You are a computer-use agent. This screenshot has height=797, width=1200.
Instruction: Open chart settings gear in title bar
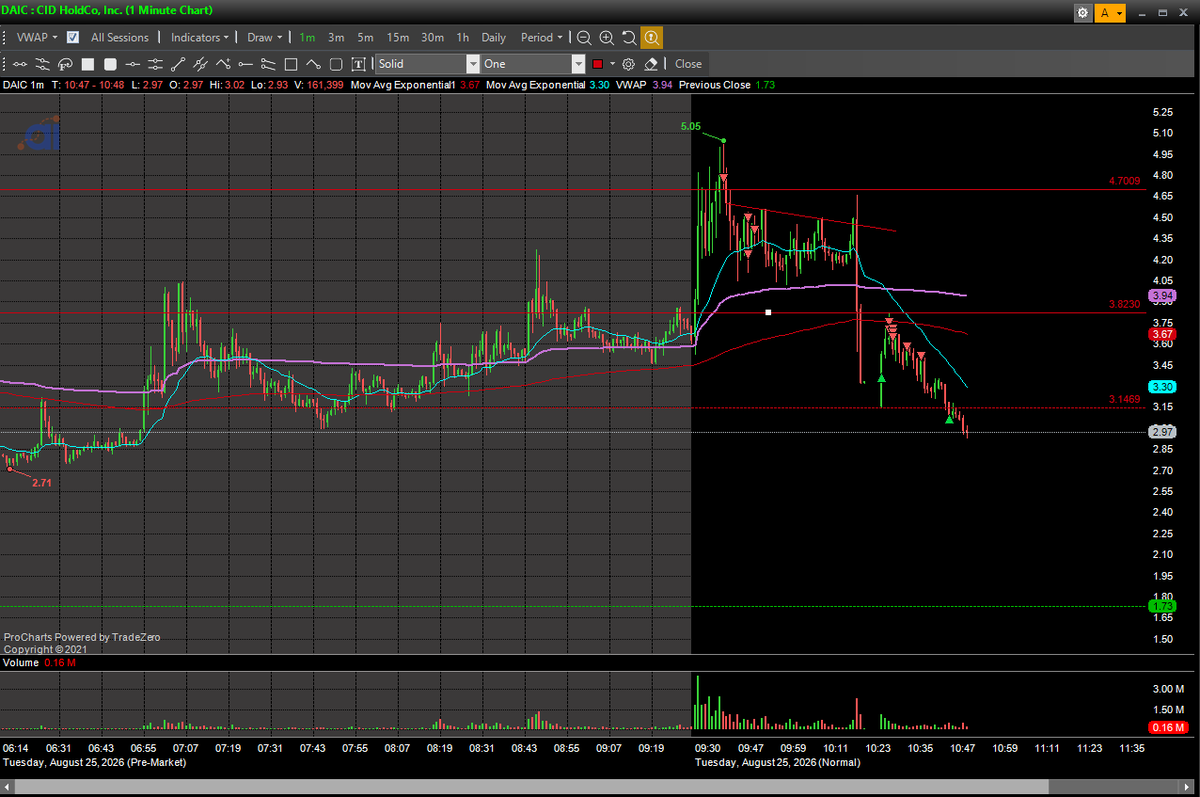point(1083,13)
